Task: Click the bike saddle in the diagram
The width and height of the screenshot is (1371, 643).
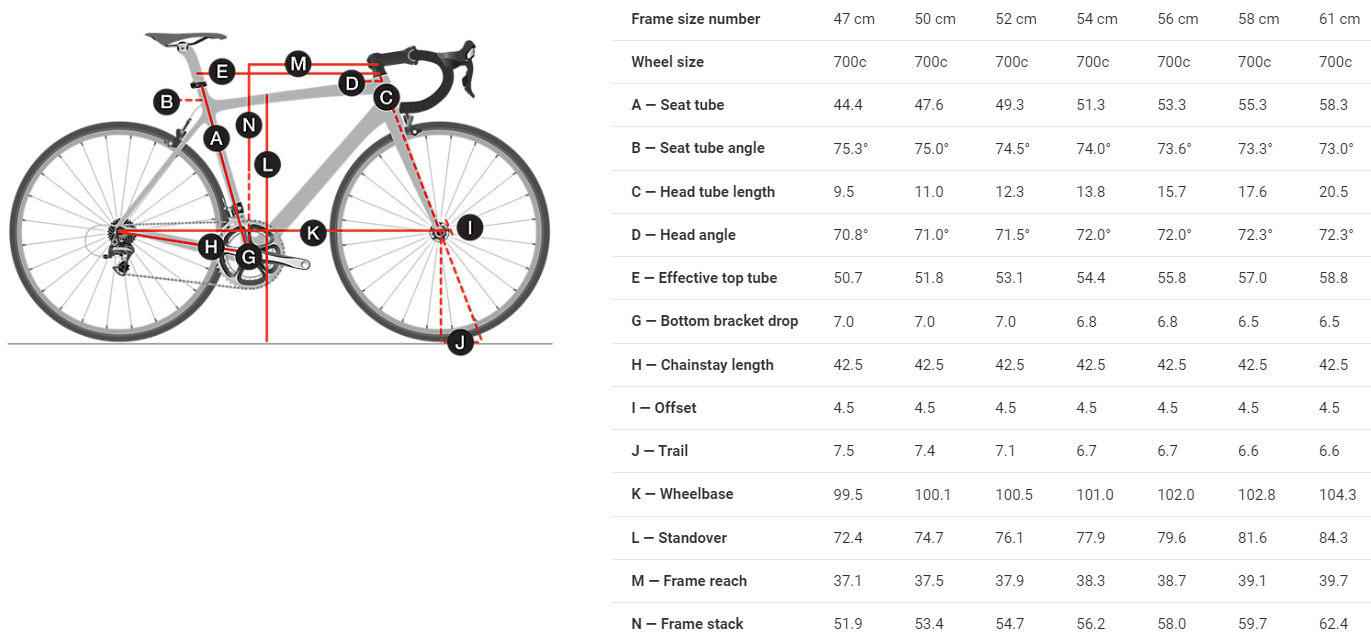Action: click(x=185, y=39)
